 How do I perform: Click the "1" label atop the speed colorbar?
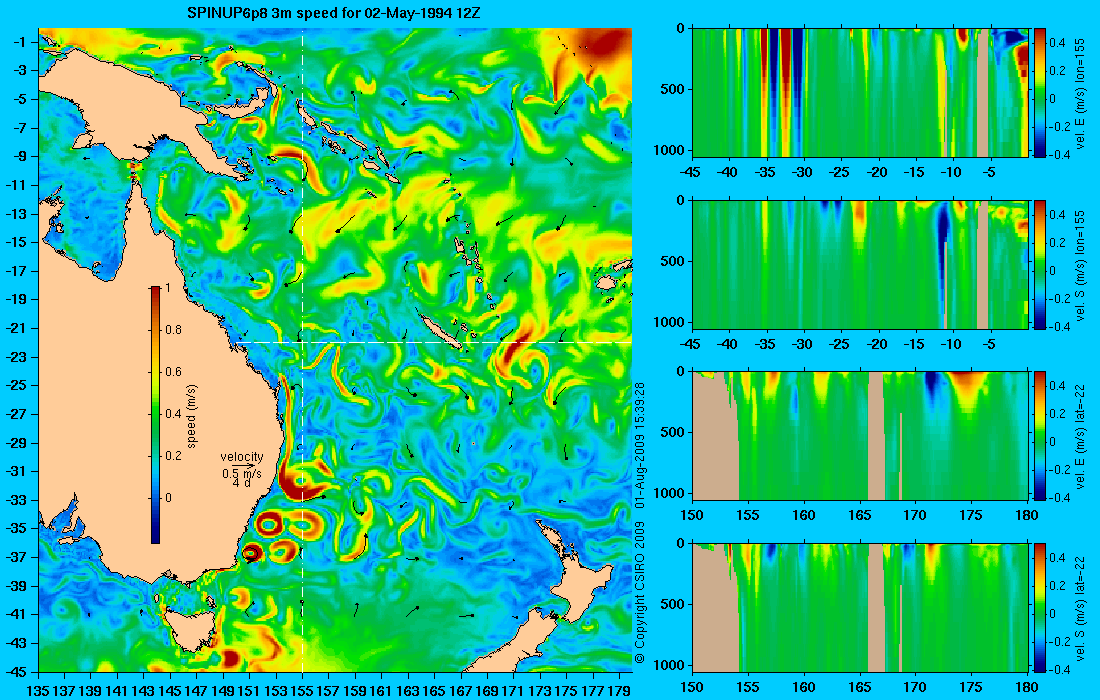(x=167, y=288)
